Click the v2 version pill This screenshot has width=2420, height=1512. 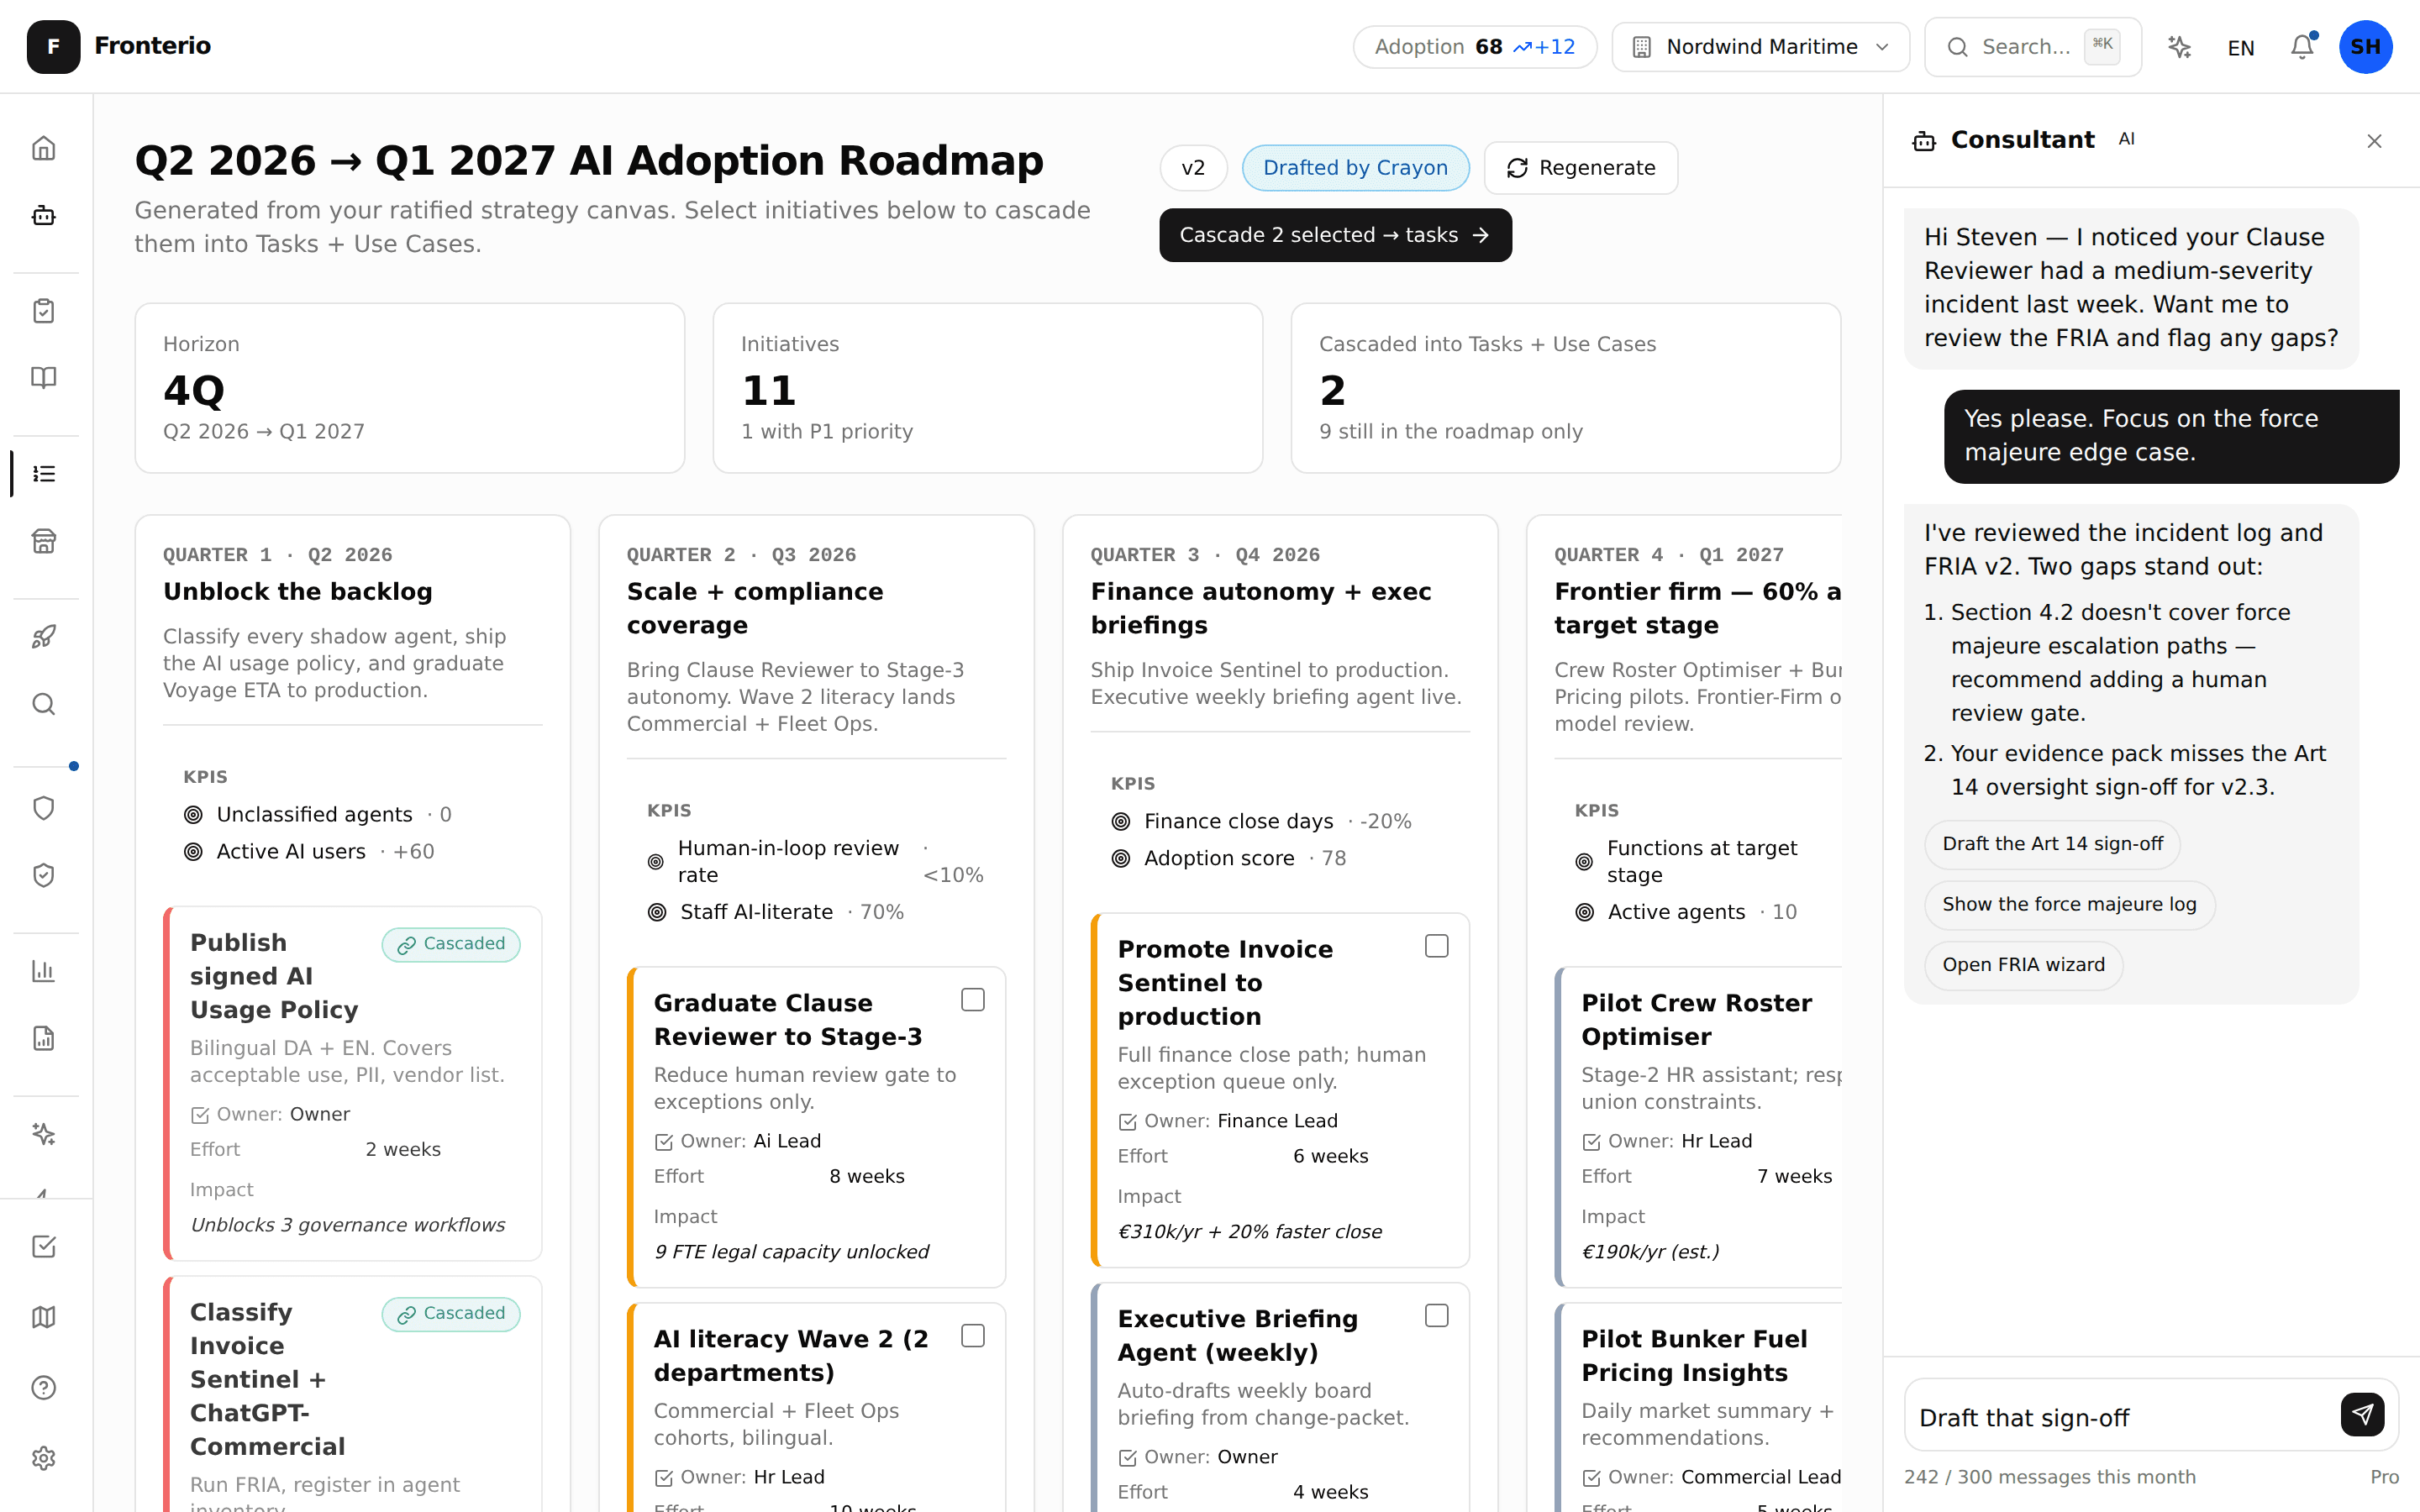tap(1193, 168)
